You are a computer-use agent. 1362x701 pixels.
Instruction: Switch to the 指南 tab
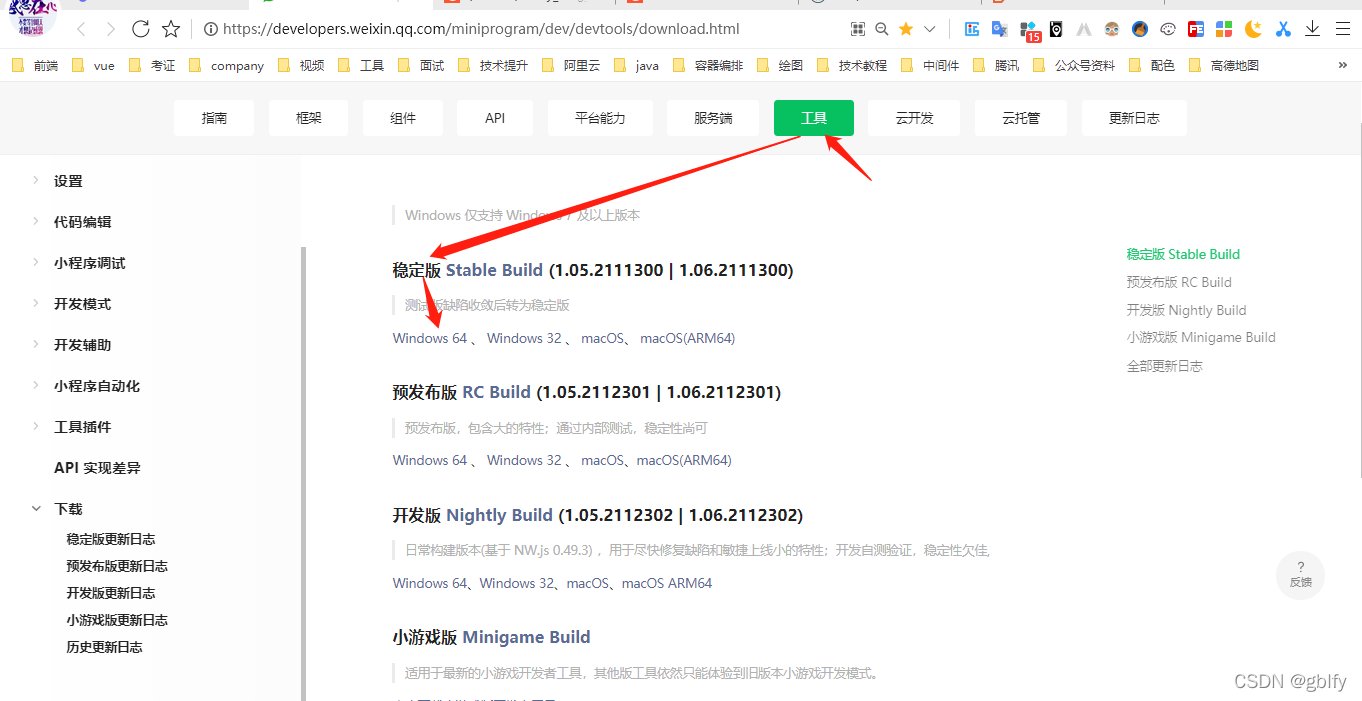coord(214,118)
